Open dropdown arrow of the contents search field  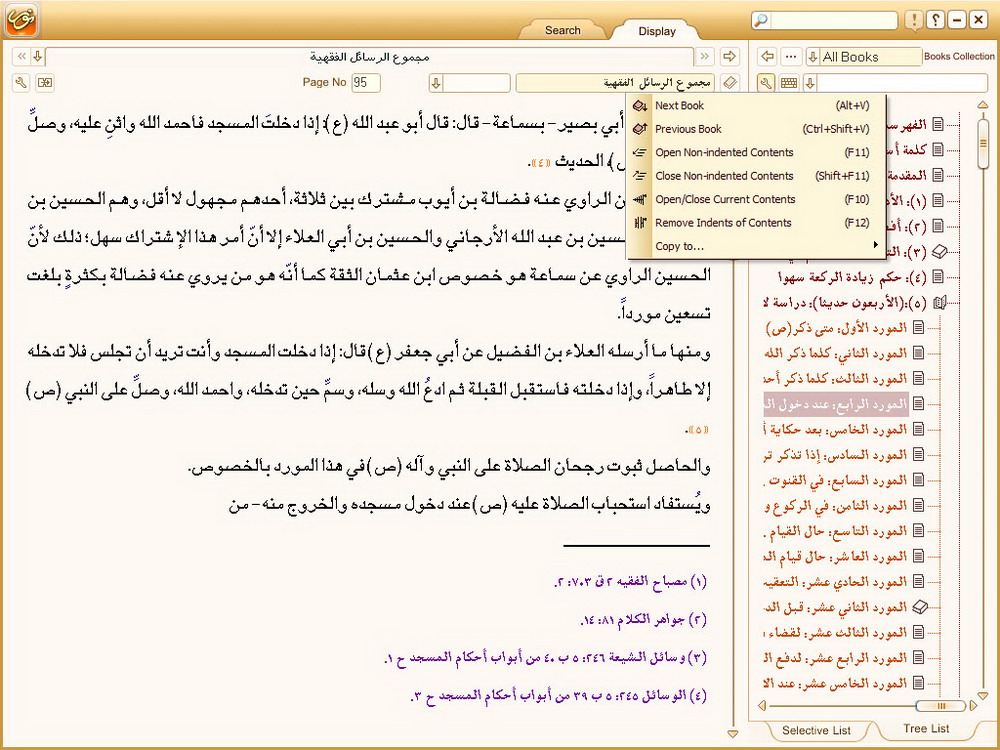pyautogui.click(x=810, y=82)
